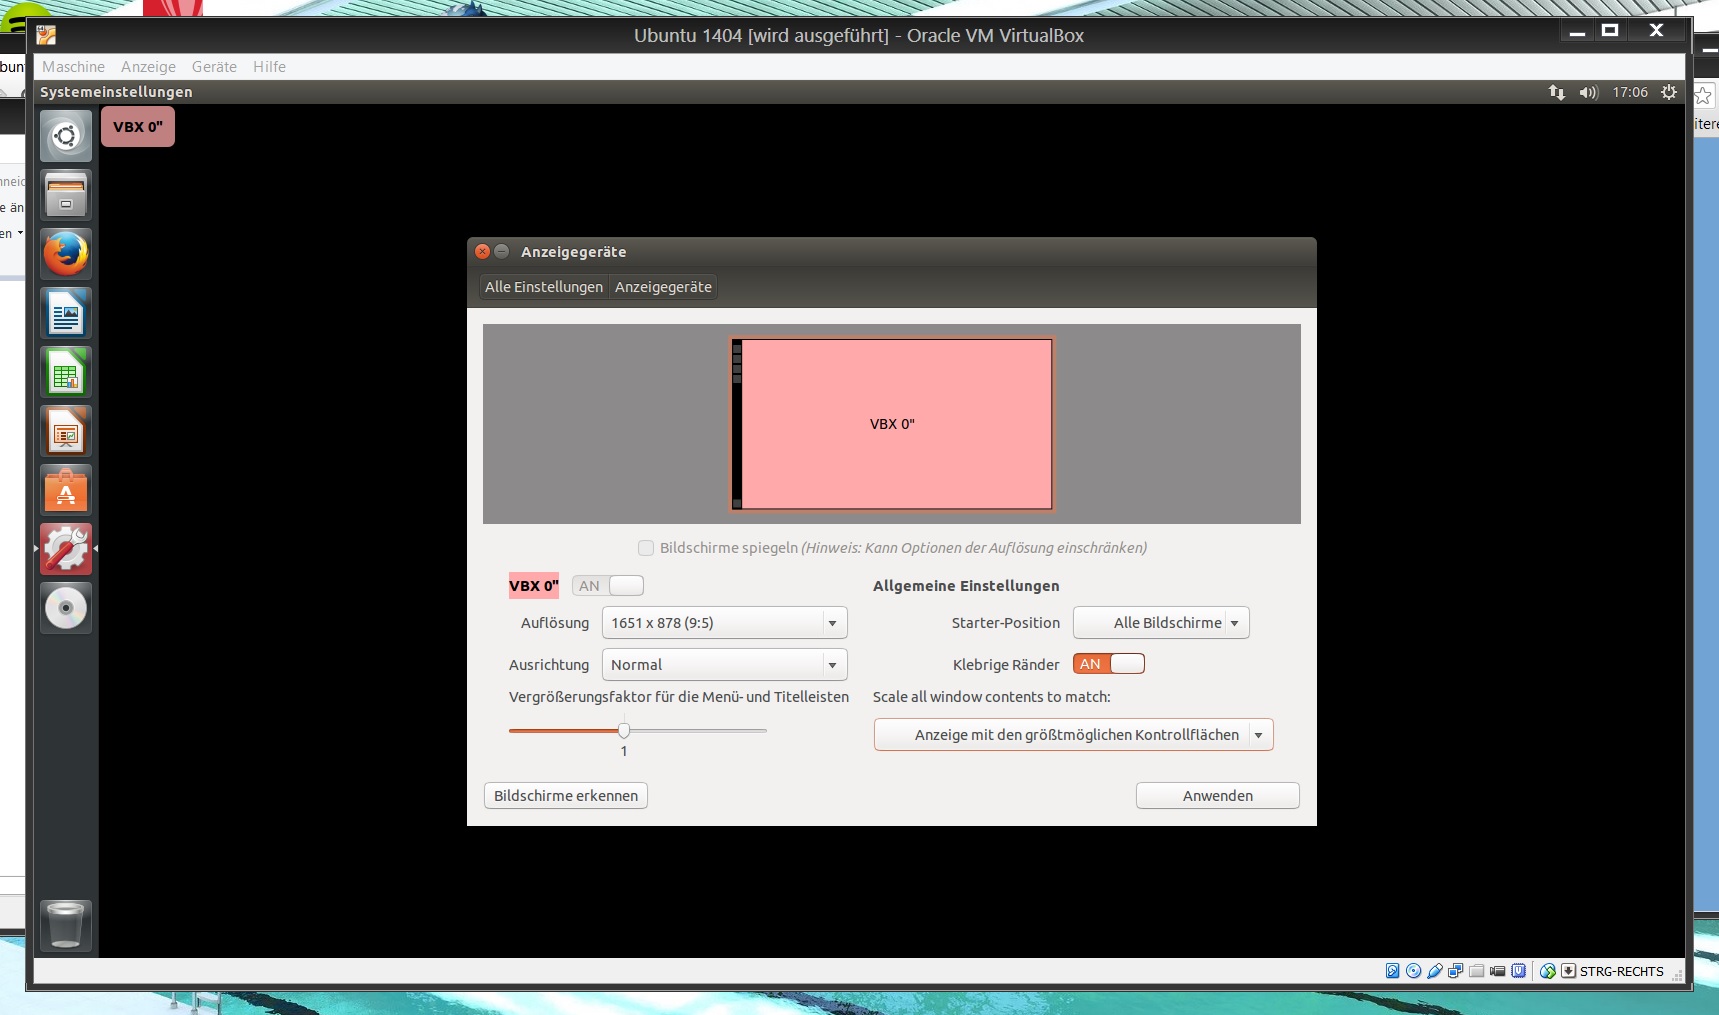This screenshot has width=1719, height=1015.
Task: Minimize the Anzeigegeräte dialog
Action: [x=502, y=251]
